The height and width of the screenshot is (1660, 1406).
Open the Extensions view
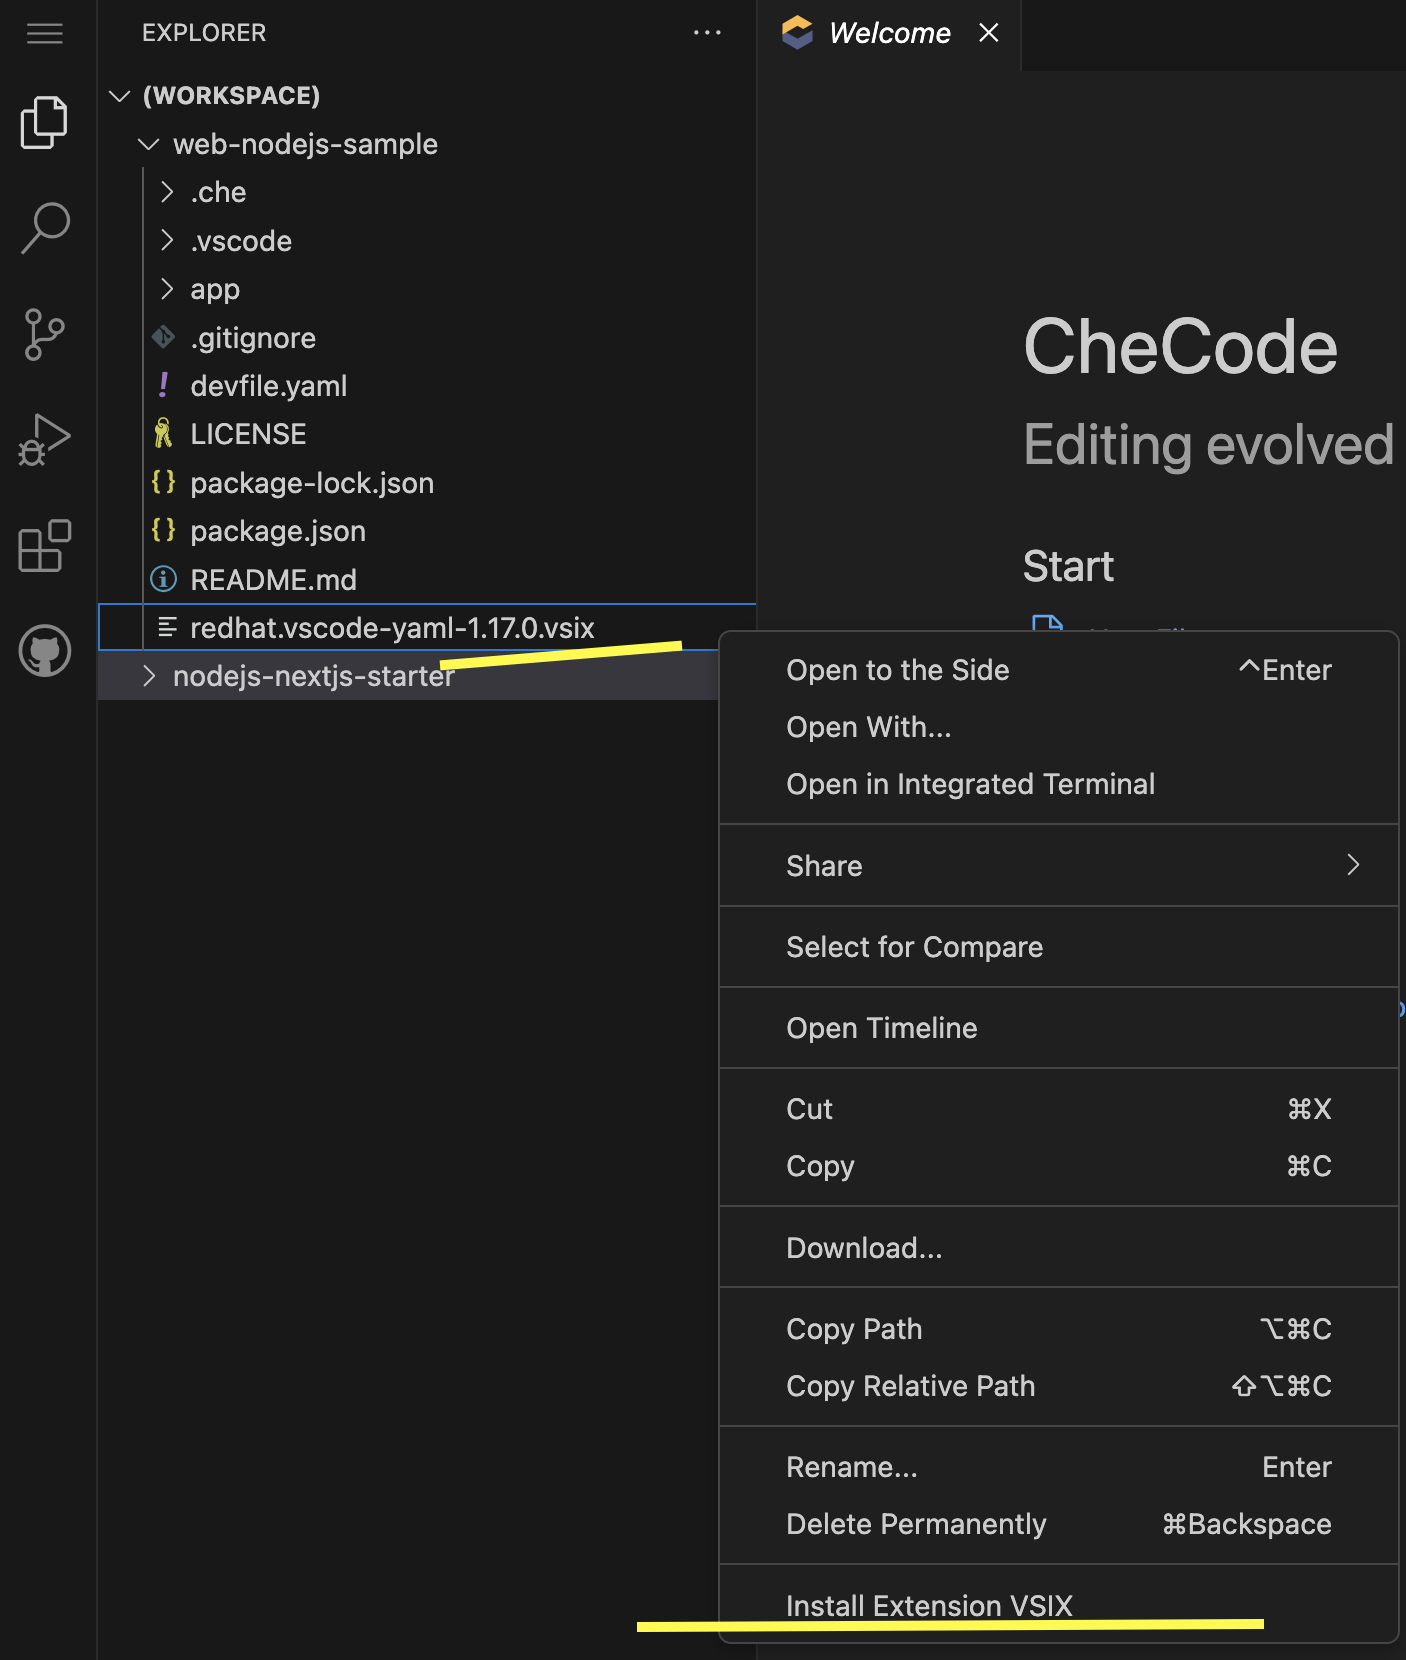click(x=44, y=546)
